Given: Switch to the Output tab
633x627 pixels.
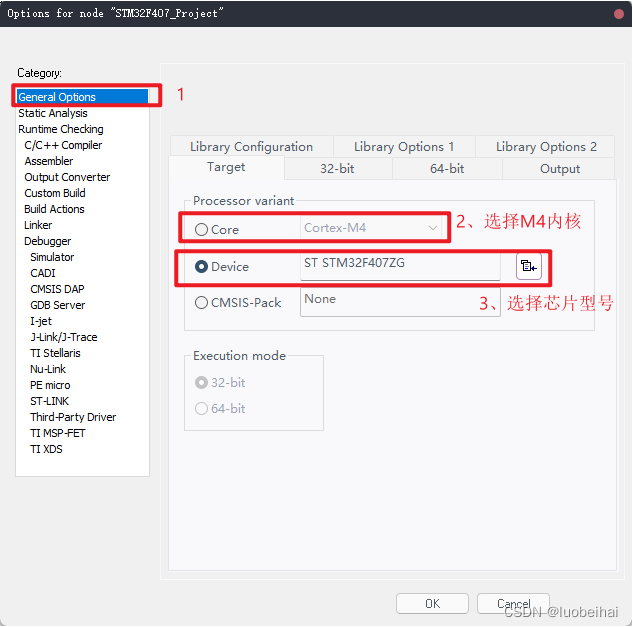Looking at the screenshot, I should click(x=559, y=169).
